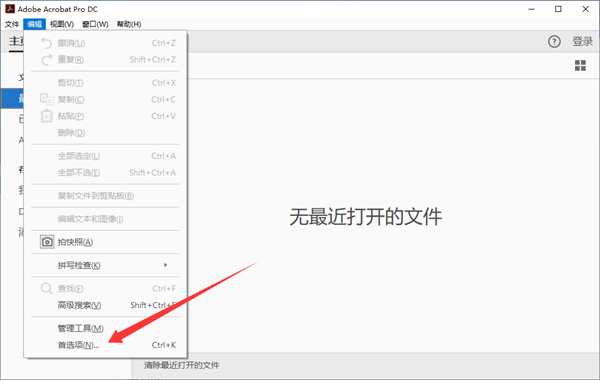This screenshot has height=380, width=600.
Task: Click the copy icon beside 复制
Action: click(47, 99)
